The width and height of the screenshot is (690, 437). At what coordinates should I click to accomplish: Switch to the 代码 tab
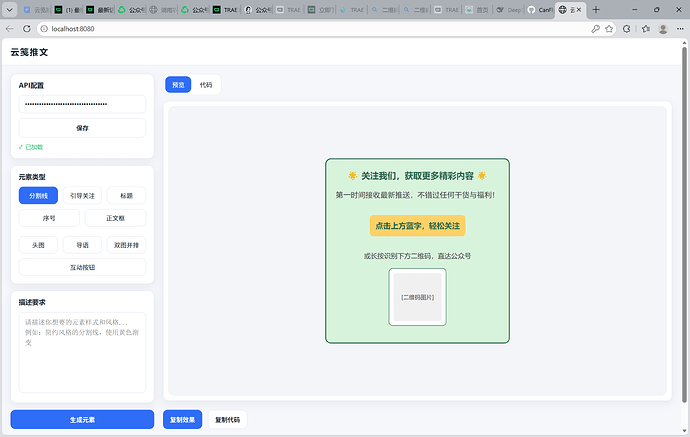point(206,85)
